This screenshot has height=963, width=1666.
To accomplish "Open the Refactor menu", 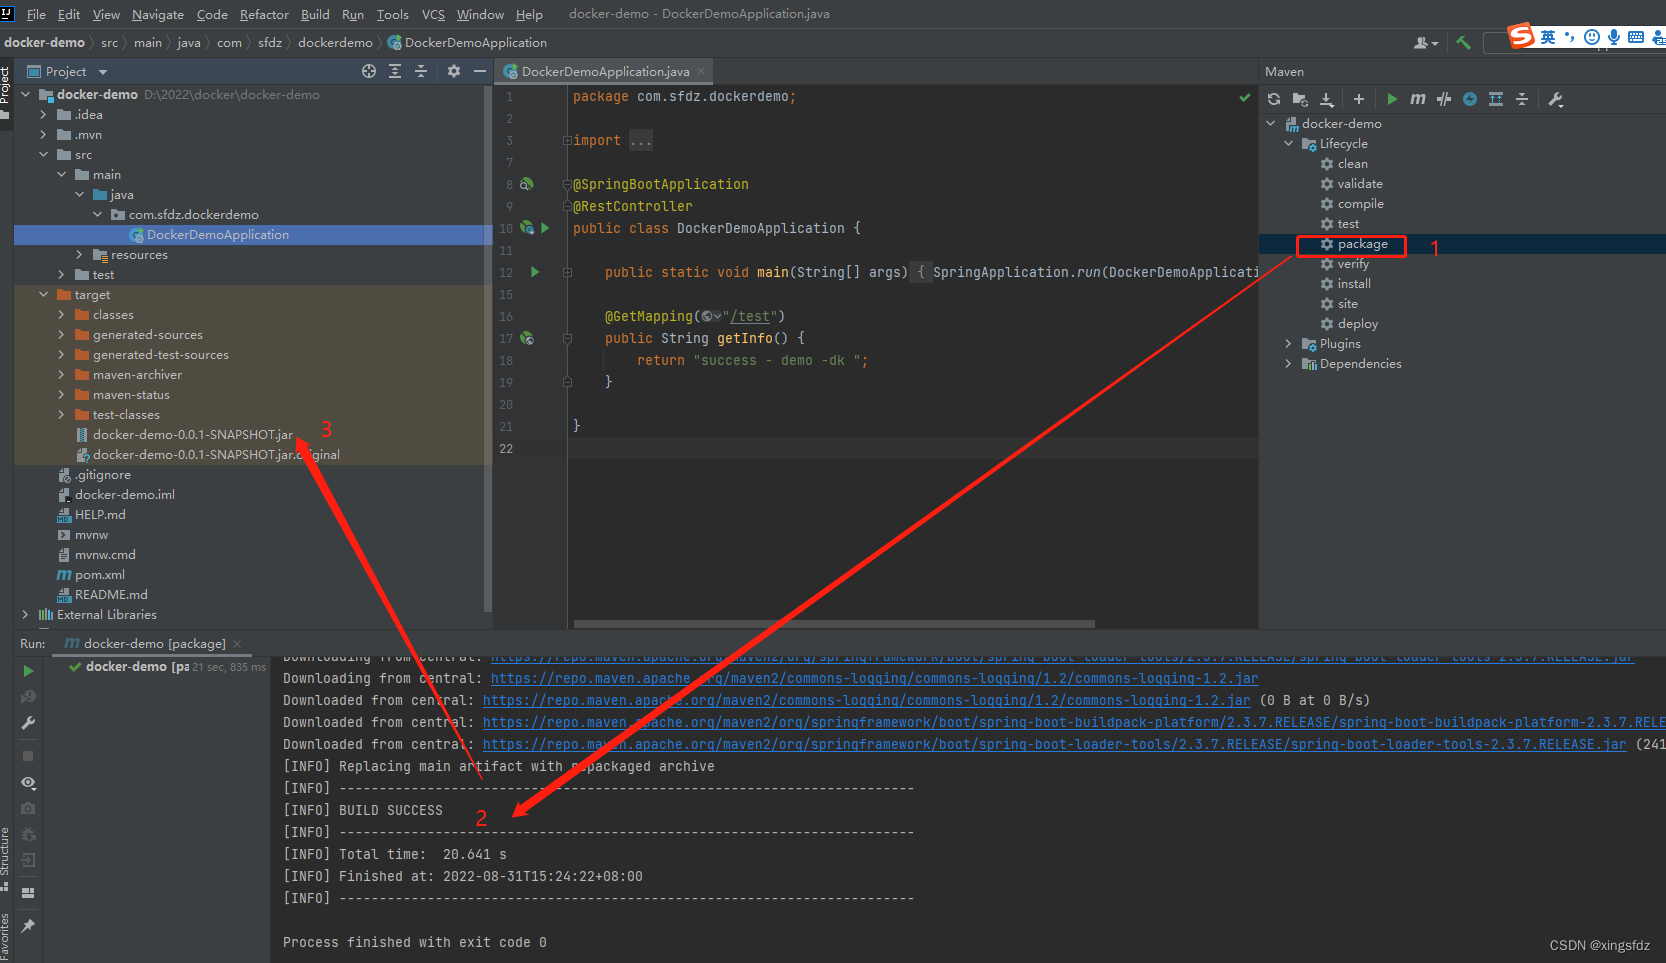I will [x=264, y=14].
